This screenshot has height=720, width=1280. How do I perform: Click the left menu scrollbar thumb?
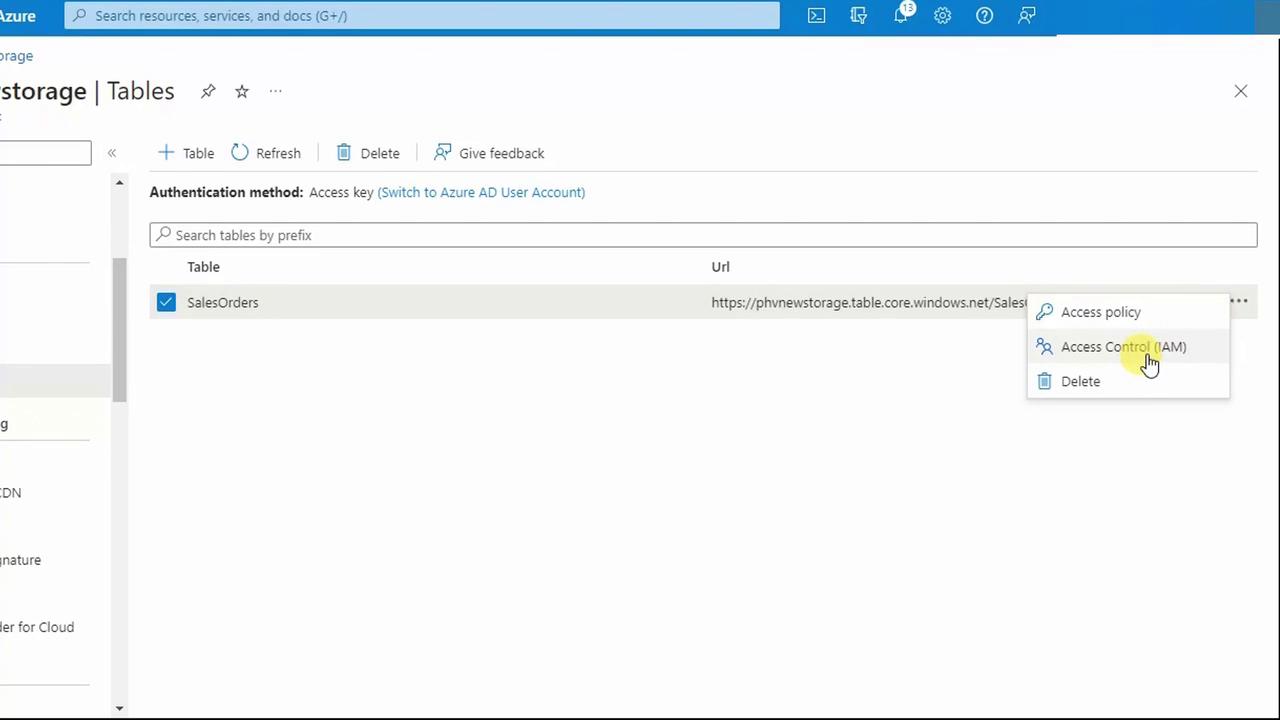click(x=119, y=330)
